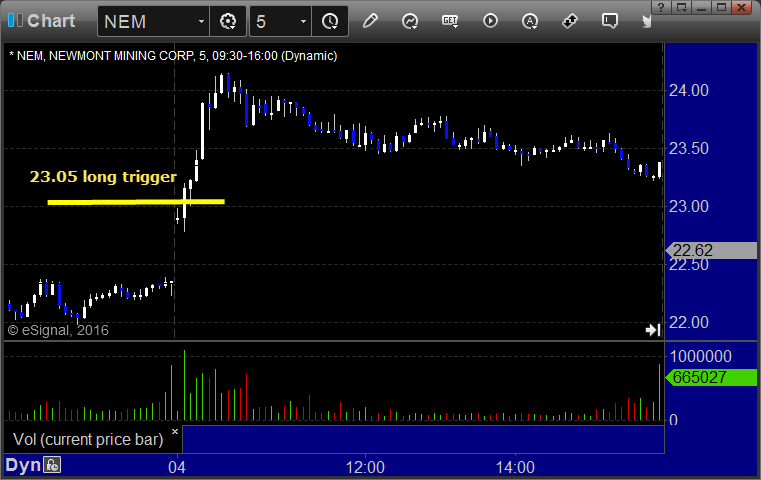This screenshot has height=480, width=761.
Task: Click the Chart window link indicator bars
Action: click(x=15, y=20)
